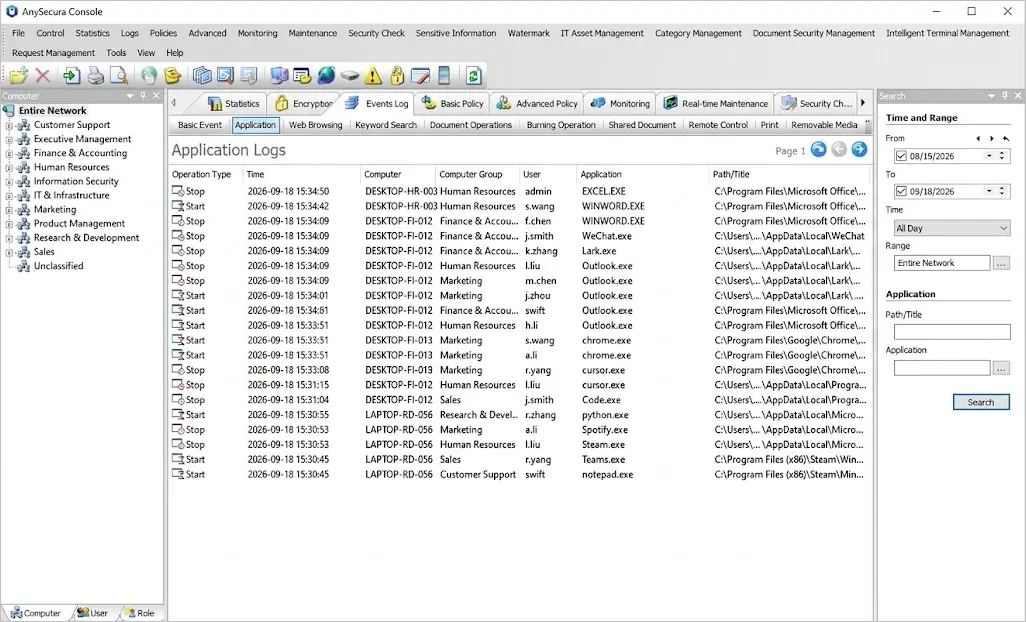Image resolution: width=1026 pixels, height=622 pixels.
Task: Open the Document Operations sub-tab
Action: click(470, 125)
